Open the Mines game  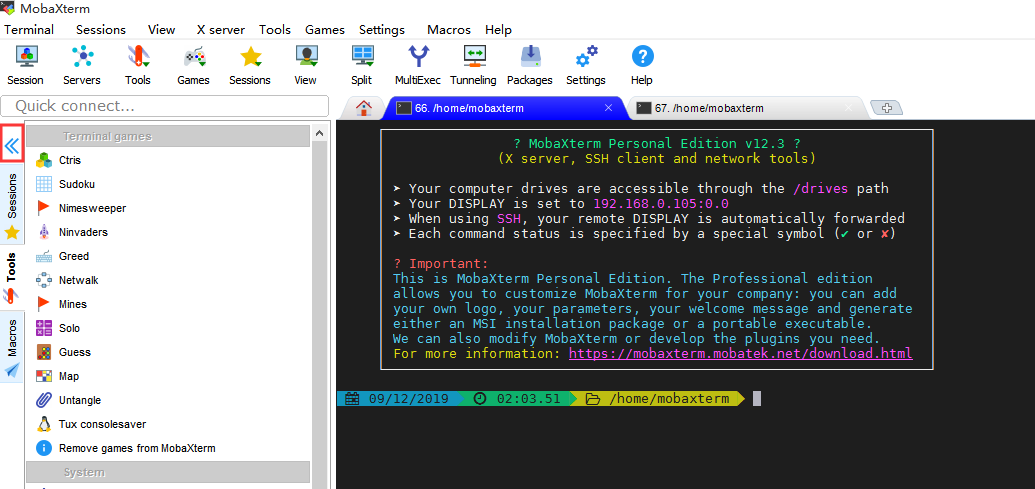point(73,304)
